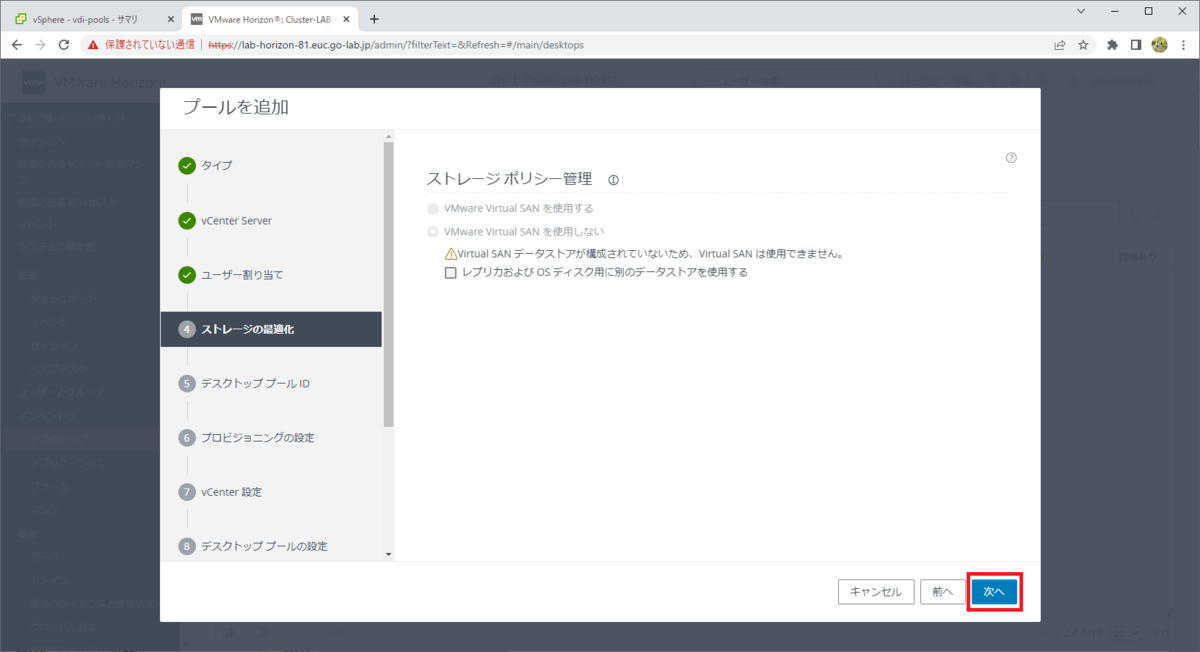Select ストレージの最適化 wizard step
1200x652 pixels.
coord(271,329)
